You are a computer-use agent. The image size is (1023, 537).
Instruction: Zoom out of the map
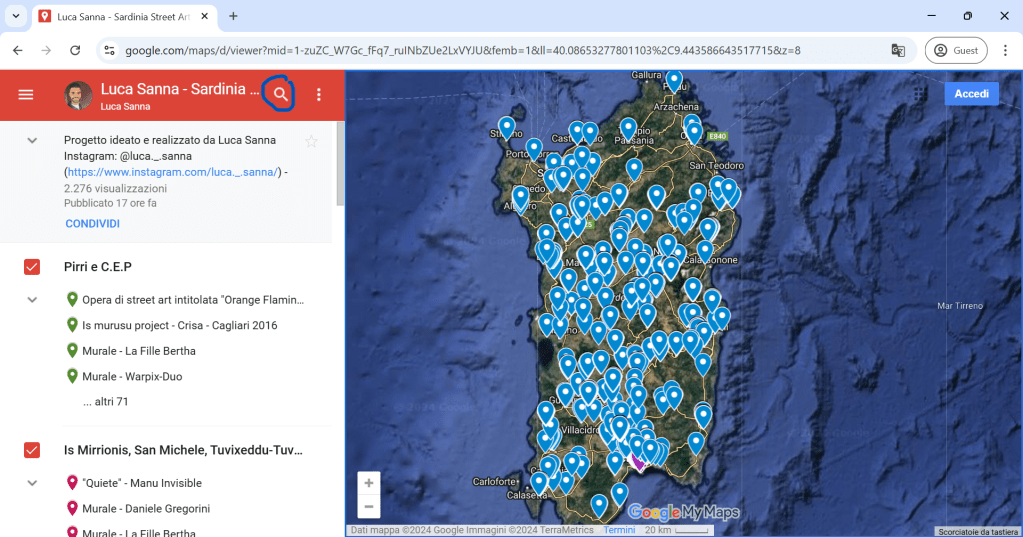369,506
